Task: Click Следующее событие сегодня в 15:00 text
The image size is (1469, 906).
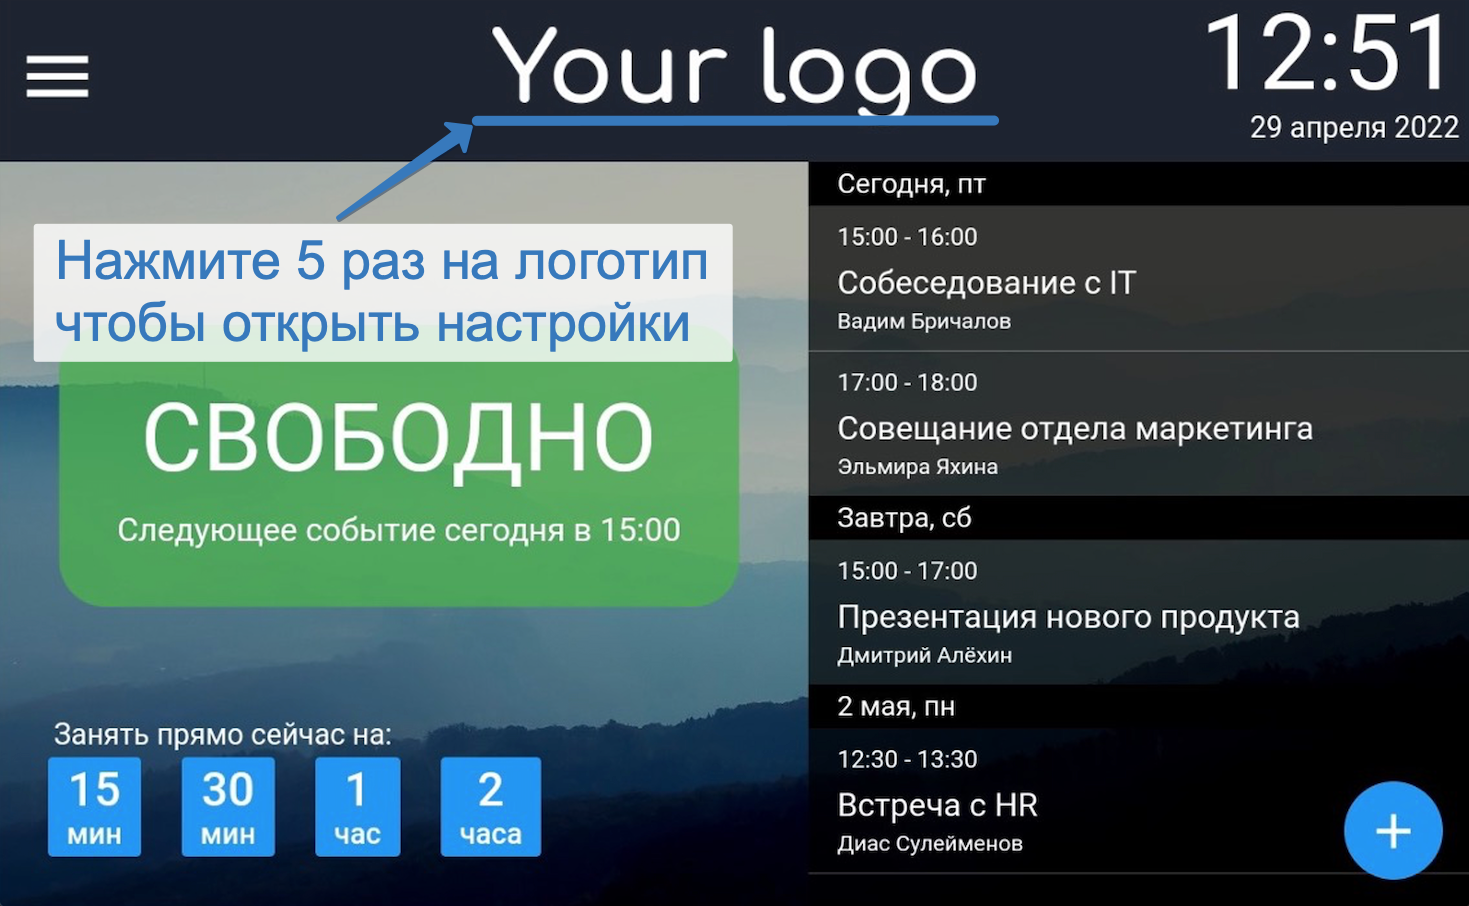Action: [x=399, y=530]
